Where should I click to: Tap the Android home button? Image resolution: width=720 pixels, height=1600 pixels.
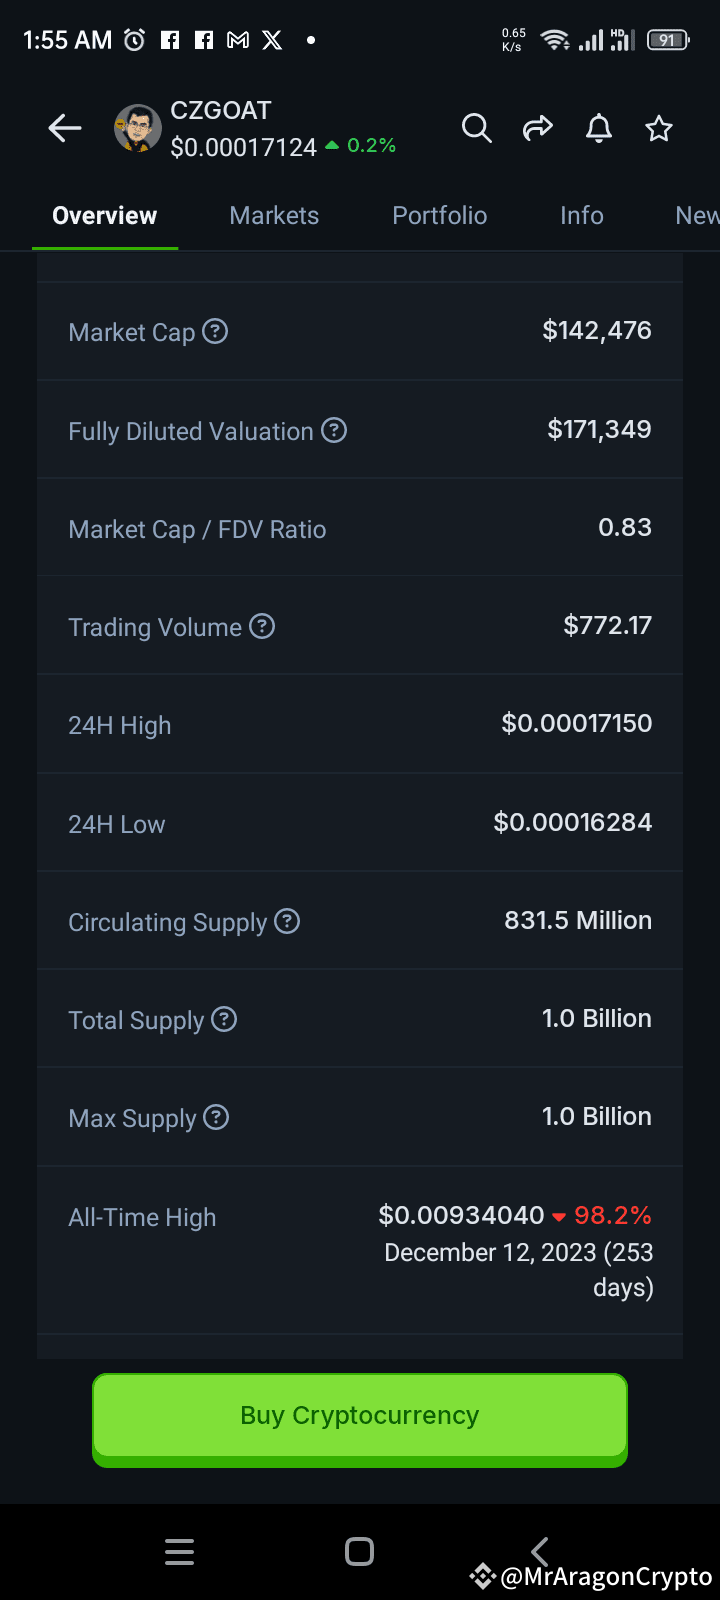[360, 1551]
